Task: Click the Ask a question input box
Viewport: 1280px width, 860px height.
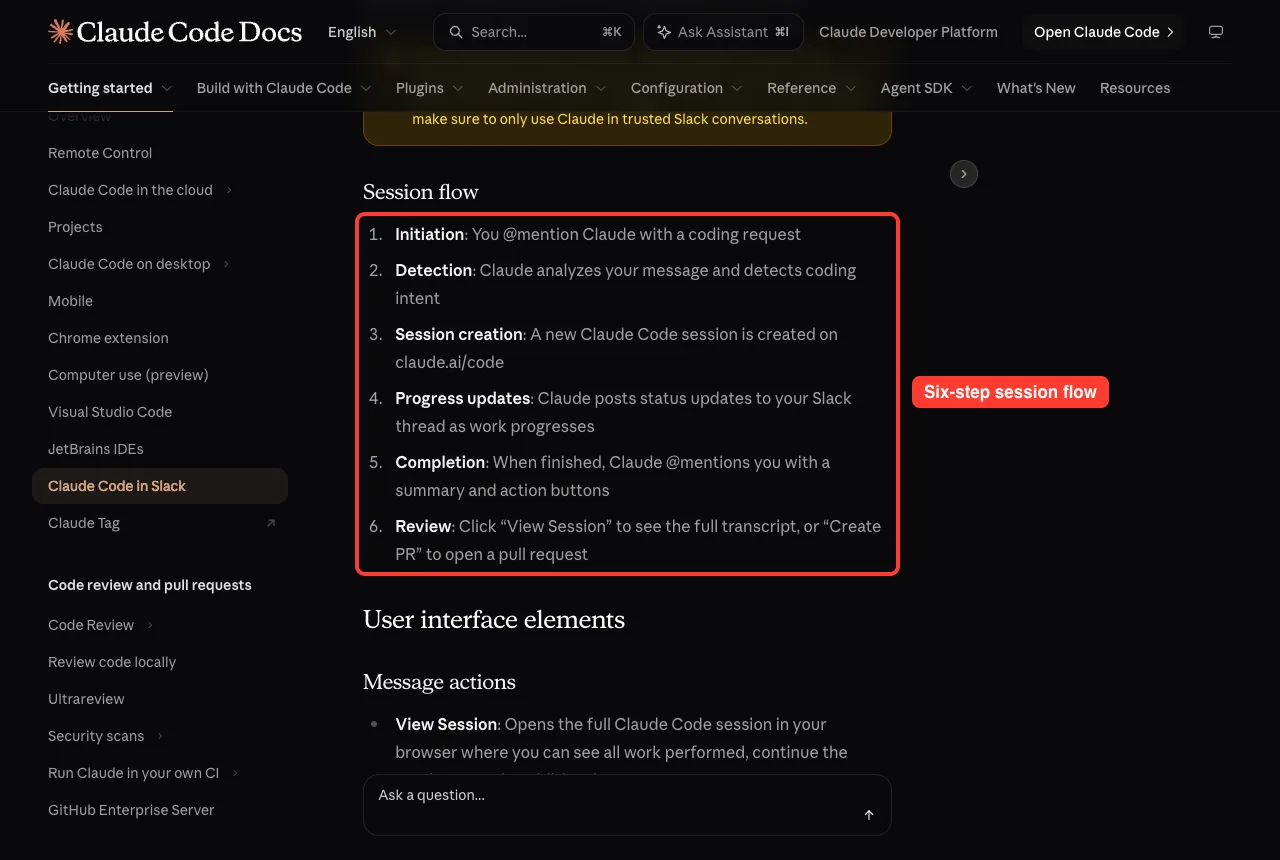Action: [x=627, y=805]
